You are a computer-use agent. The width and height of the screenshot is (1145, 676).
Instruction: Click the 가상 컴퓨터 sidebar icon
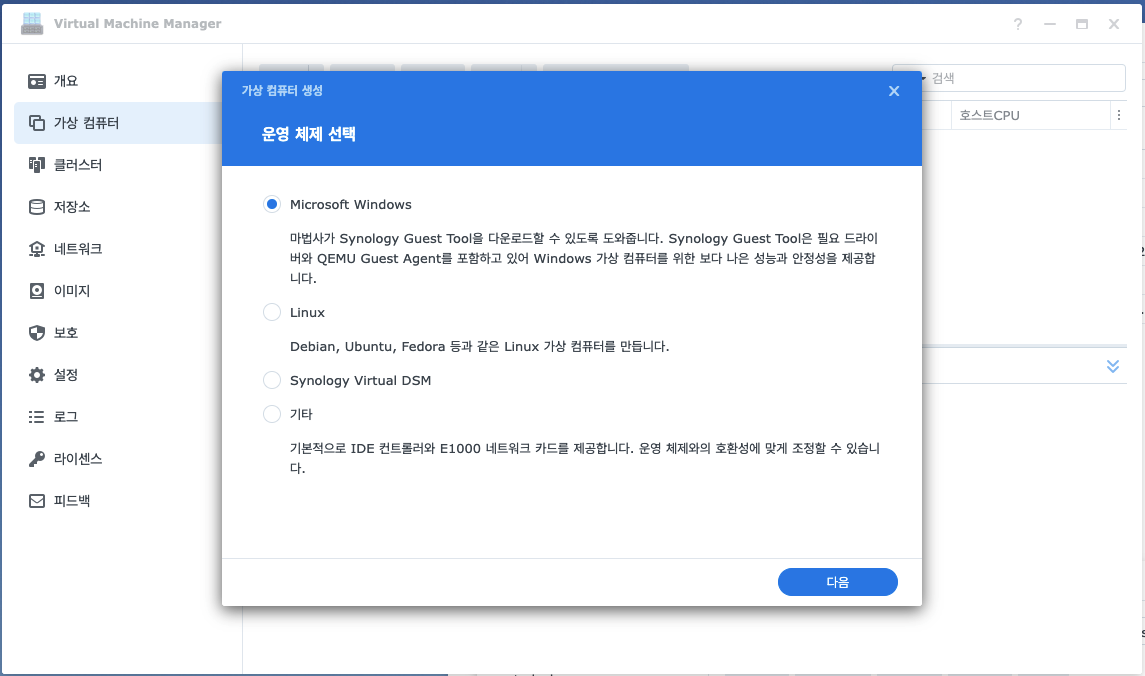point(37,123)
